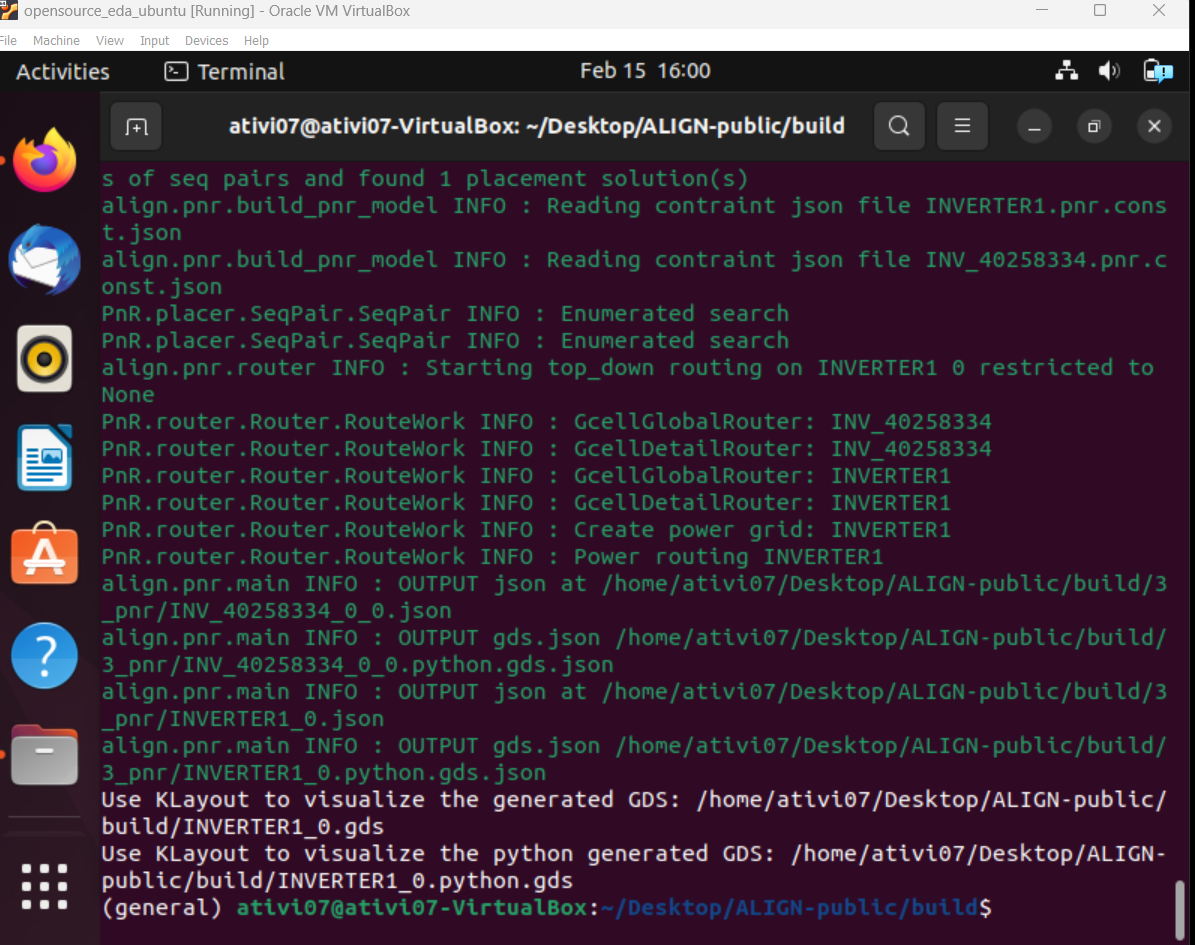Open VirtualBox File menu

click(8, 40)
